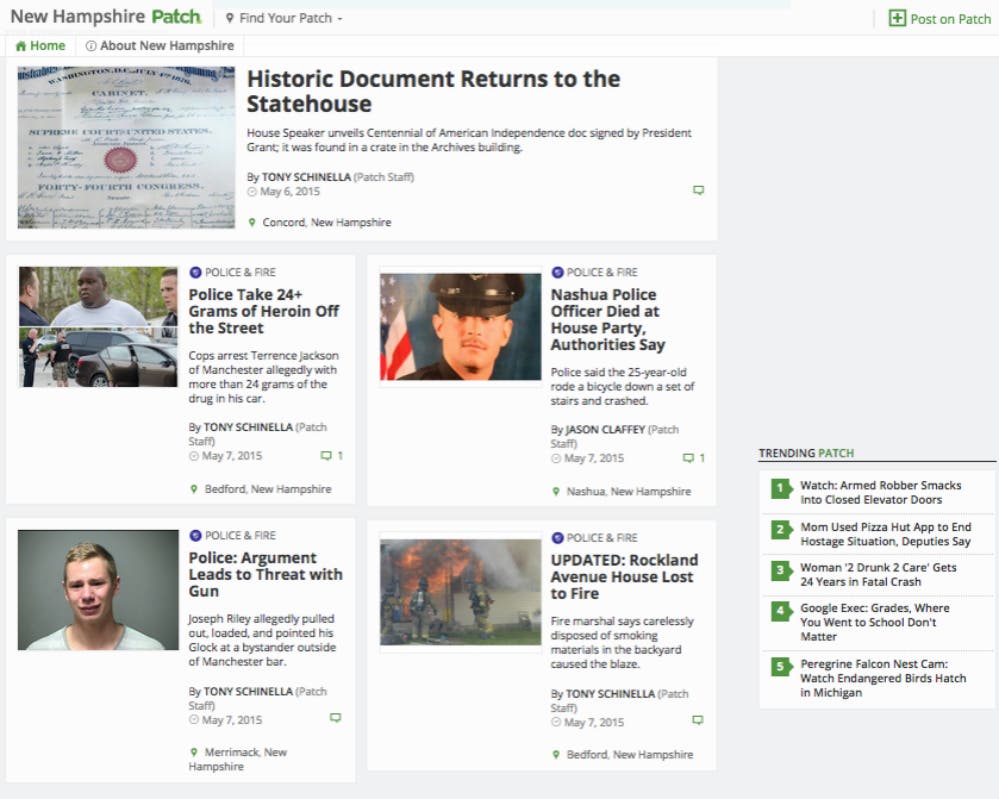Open trending story about Pizza Hut App hostage
The height and width of the screenshot is (799, 999).
tap(885, 534)
